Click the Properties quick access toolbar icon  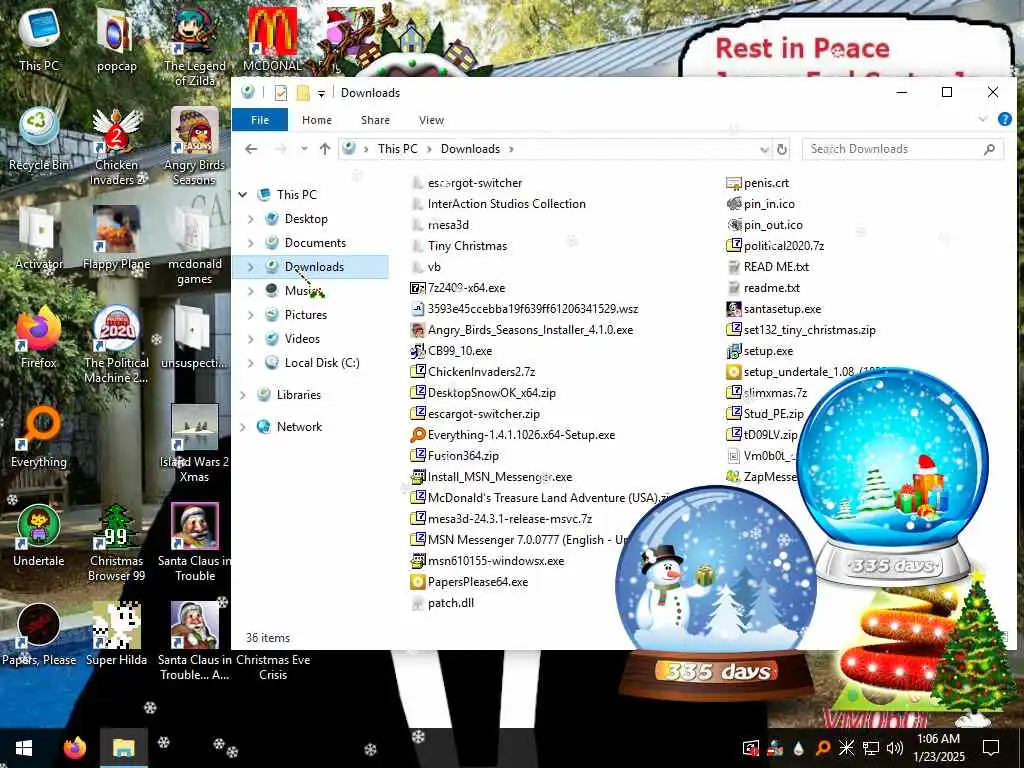pyautogui.click(x=281, y=93)
